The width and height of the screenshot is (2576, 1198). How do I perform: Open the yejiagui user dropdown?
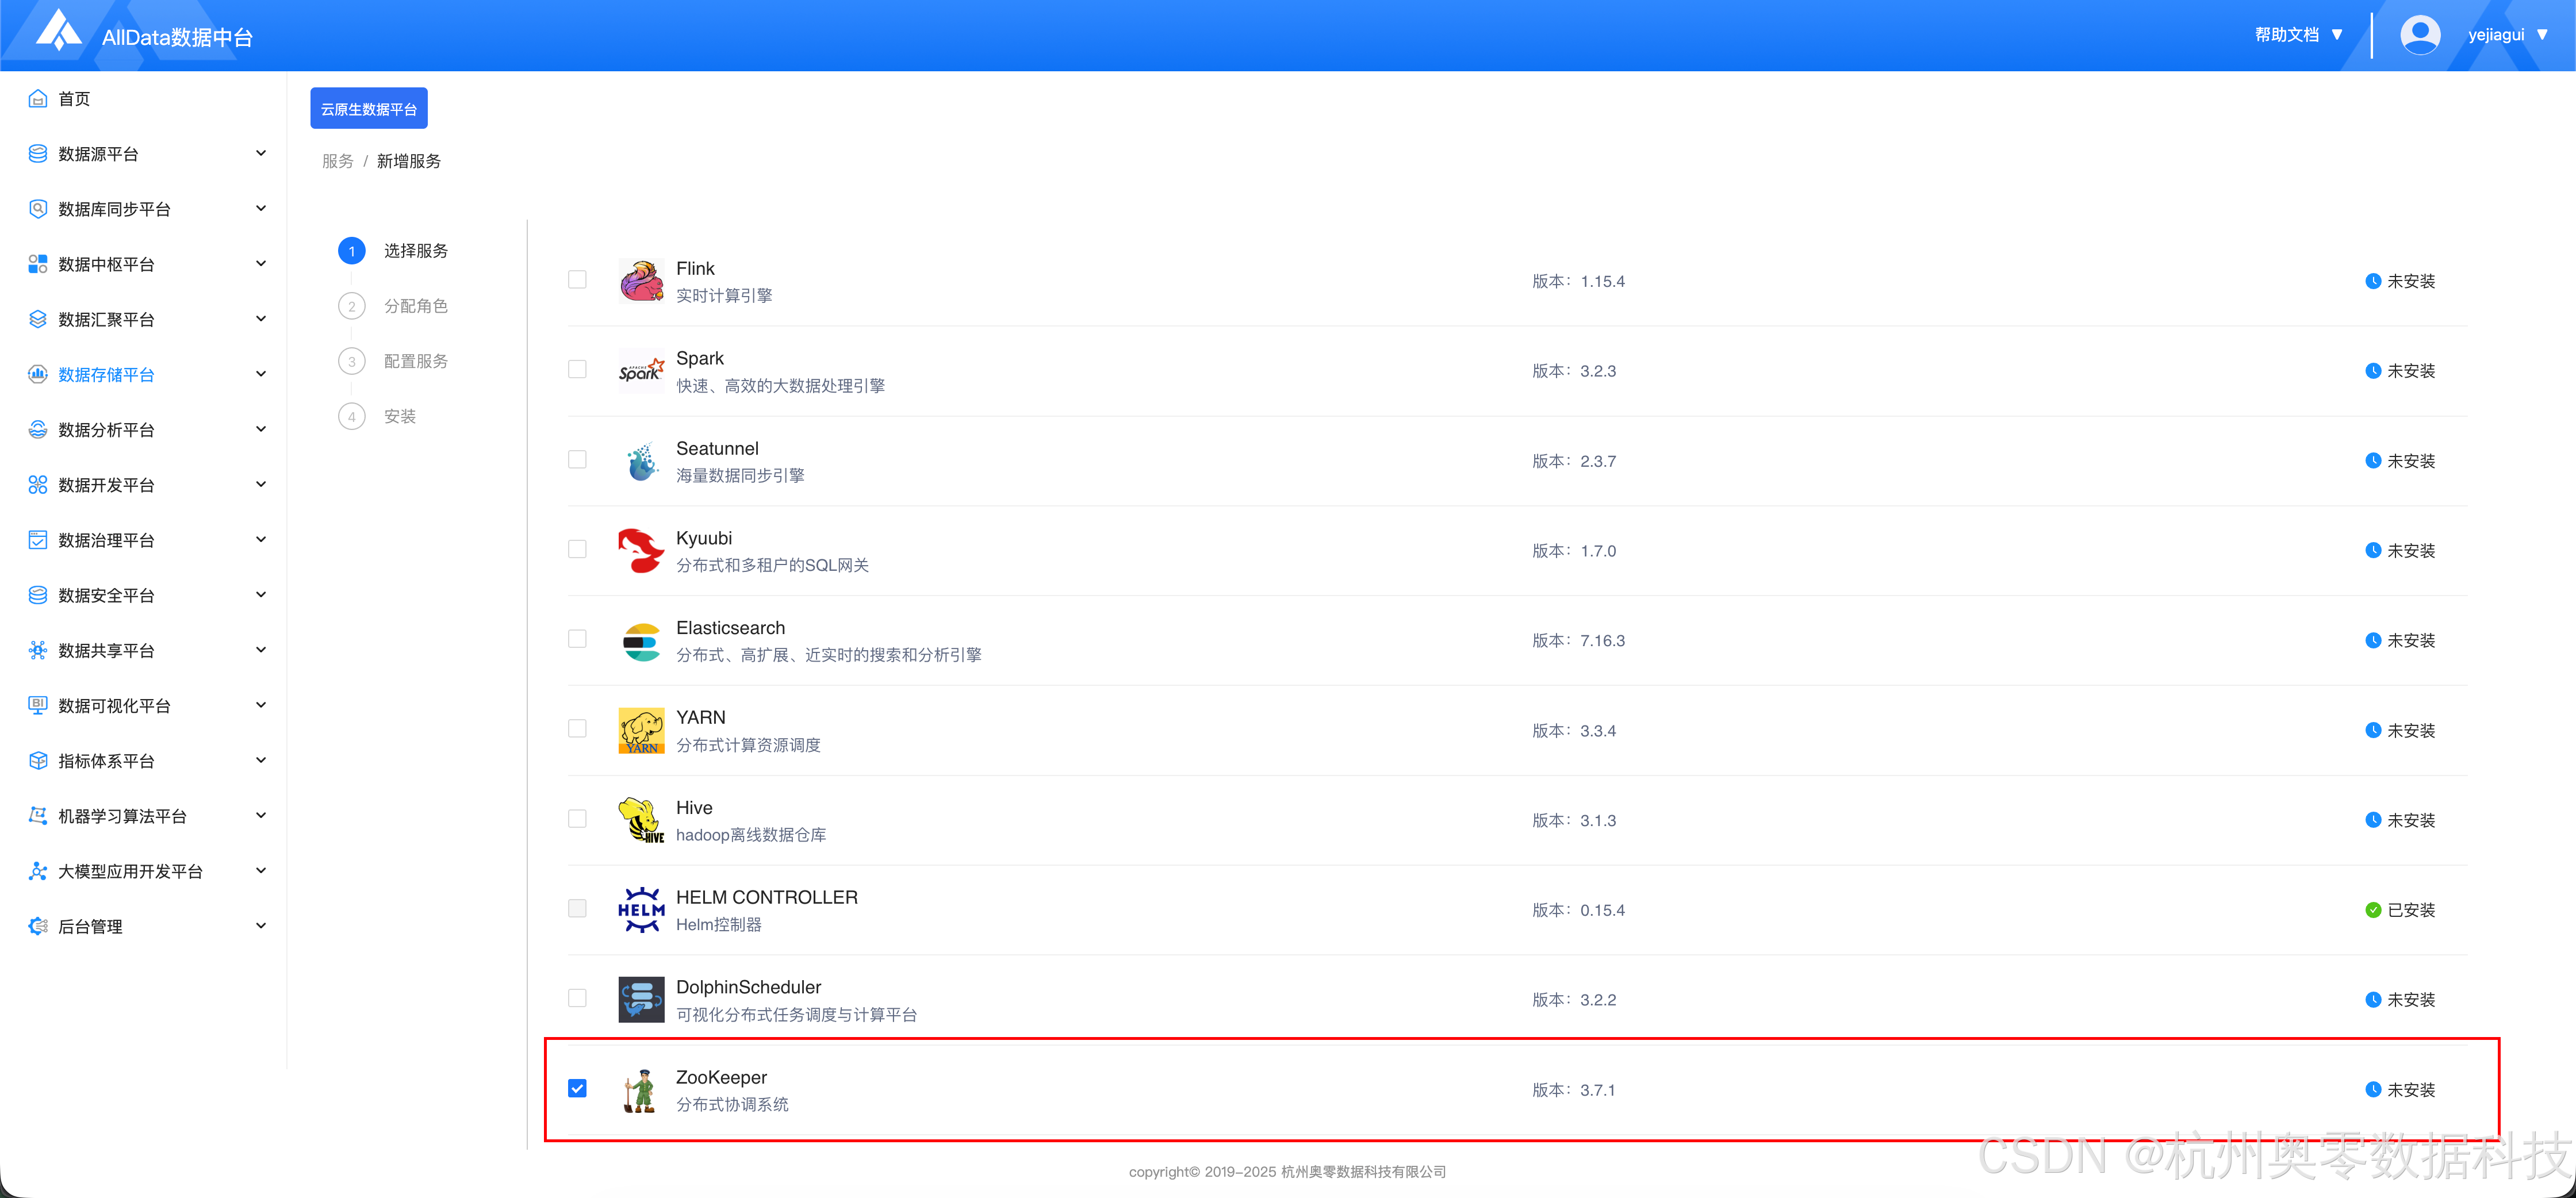click(2507, 35)
